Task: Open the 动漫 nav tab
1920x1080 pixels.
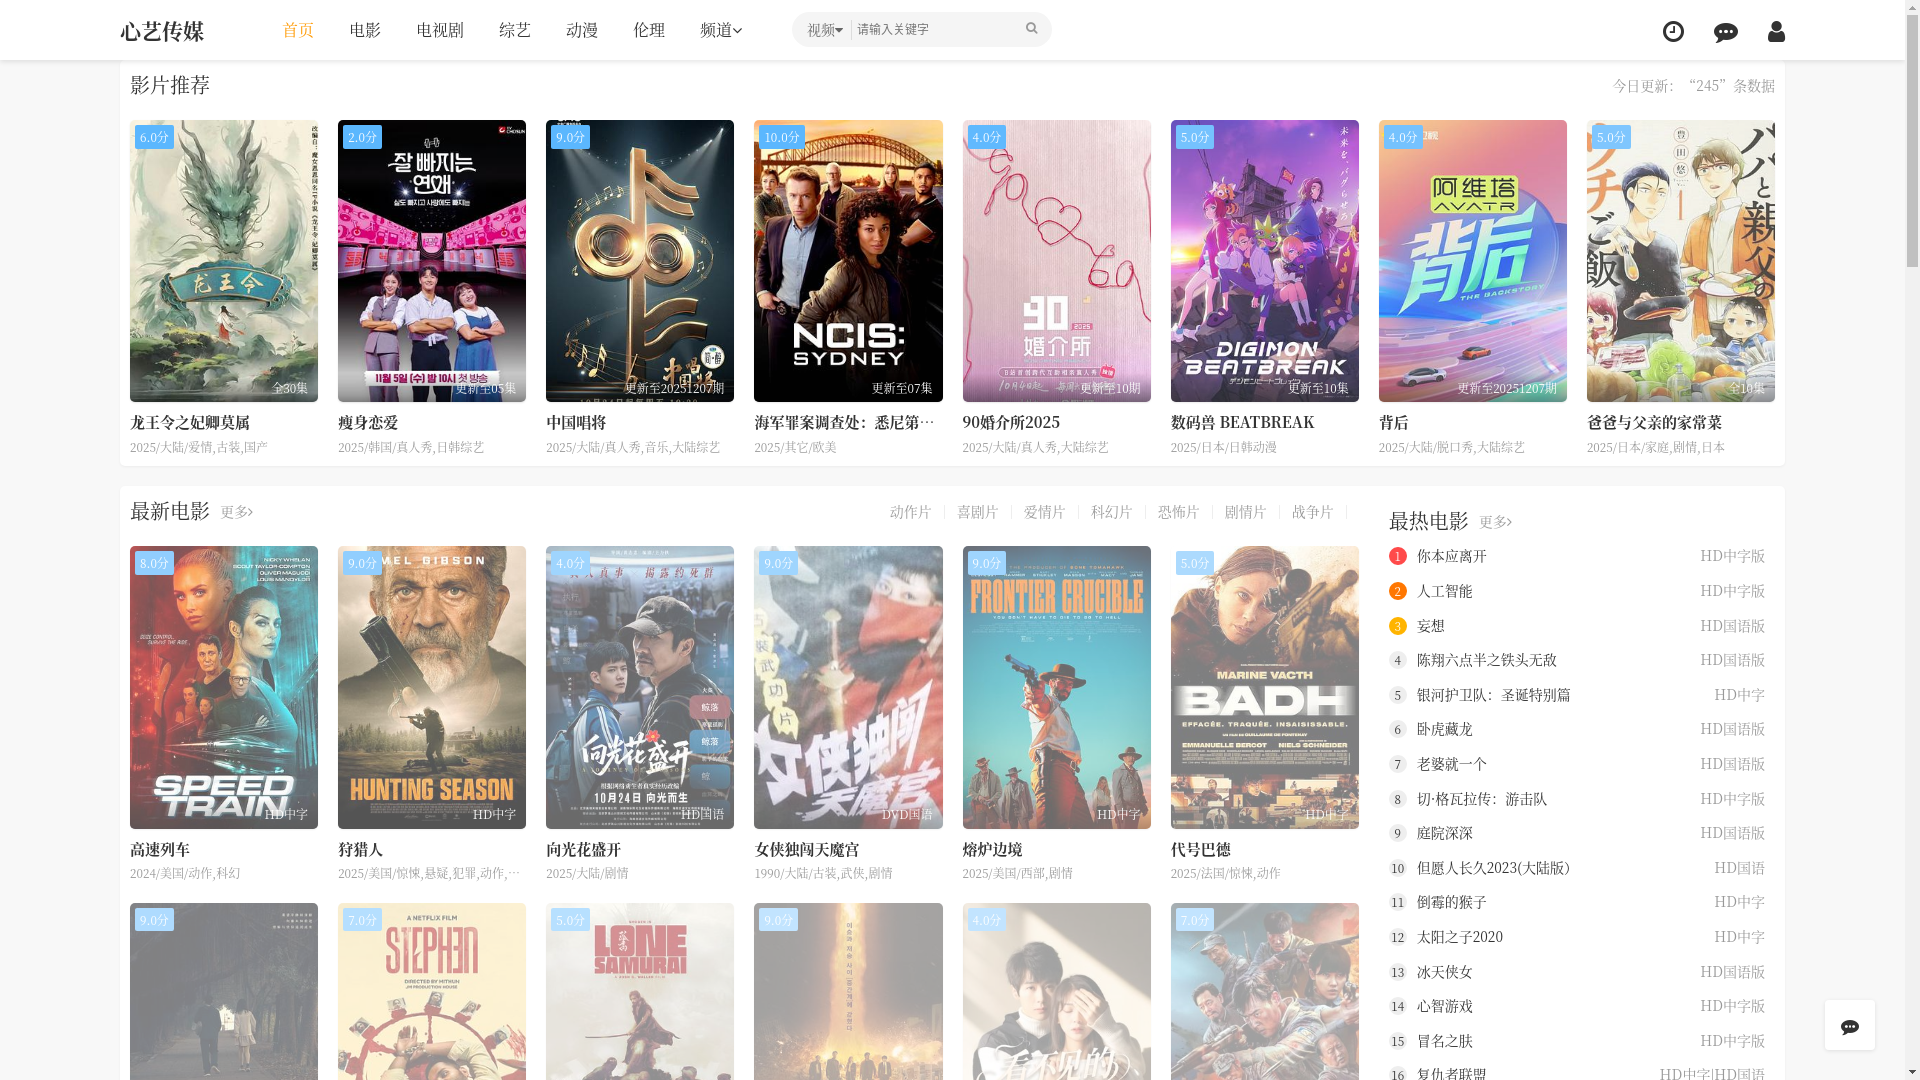Action: [581, 30]
